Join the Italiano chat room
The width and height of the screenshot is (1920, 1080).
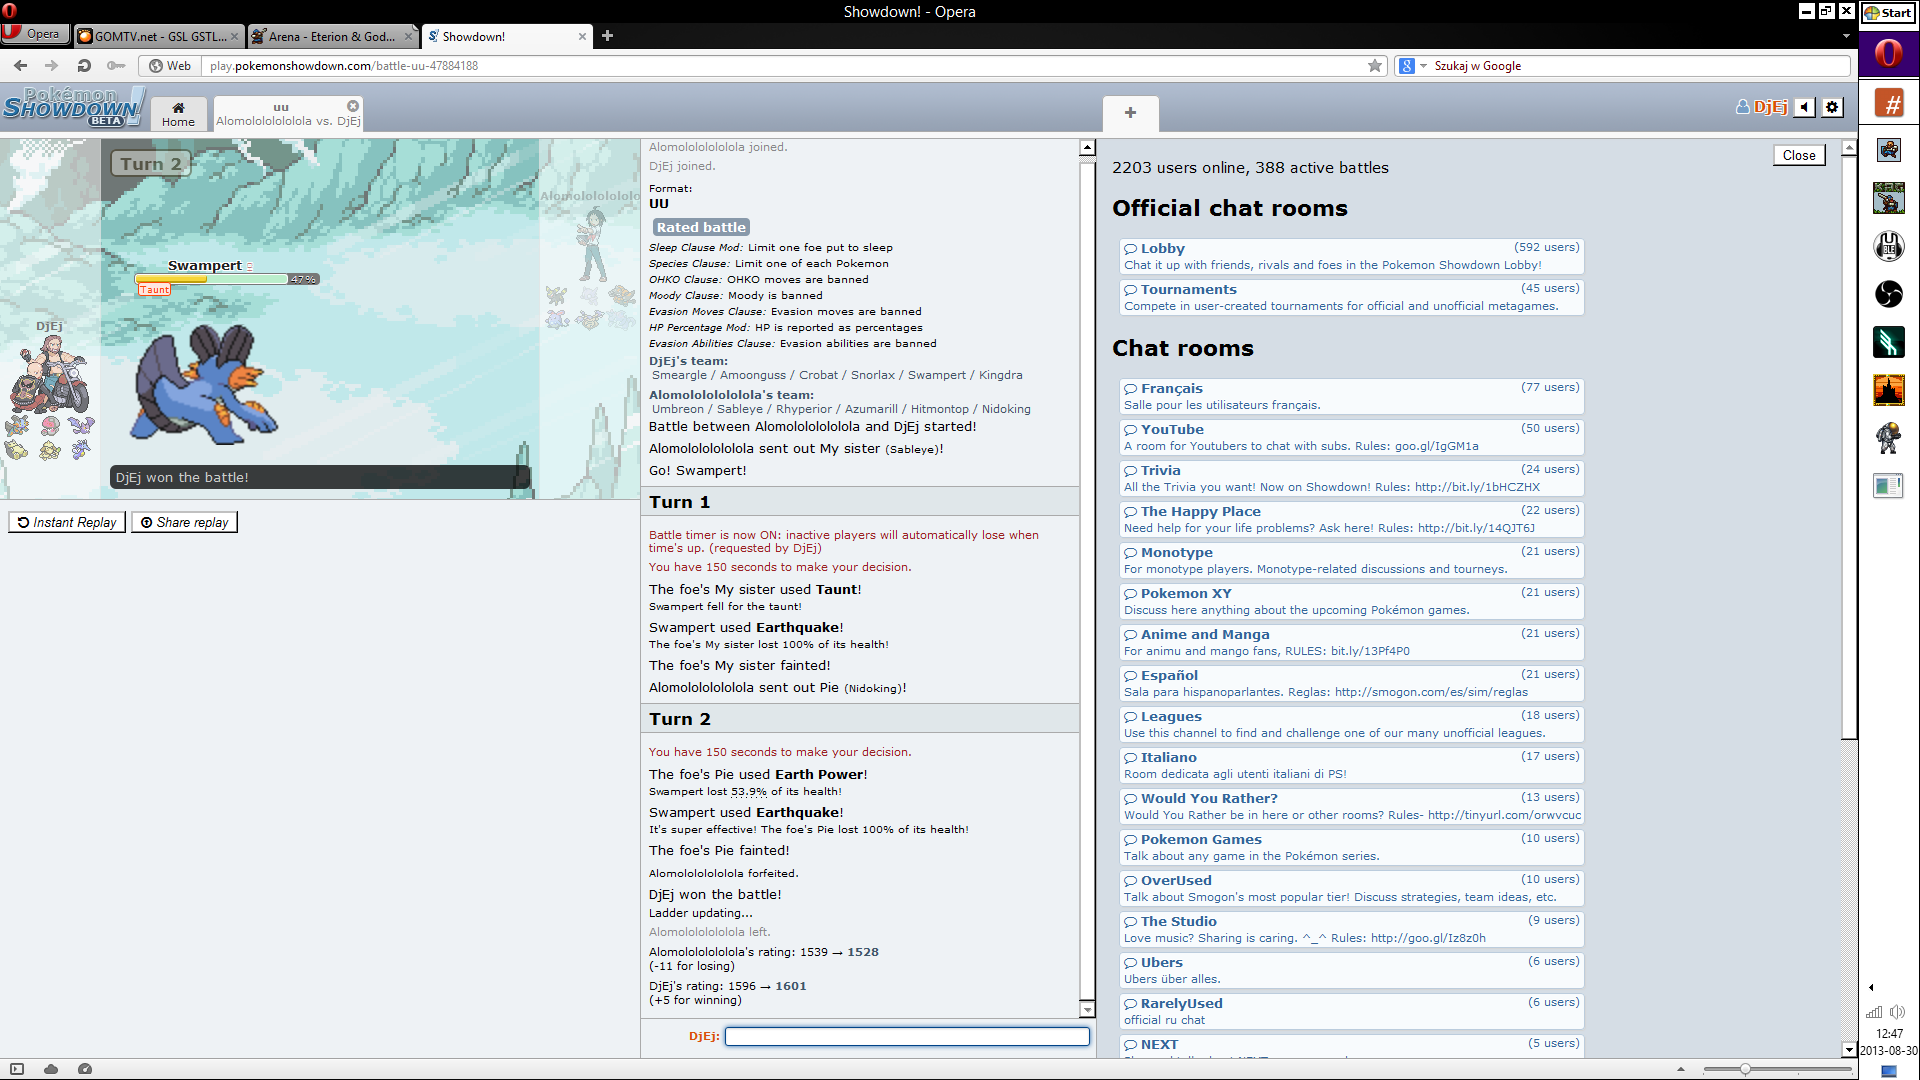pos(1352,765)
